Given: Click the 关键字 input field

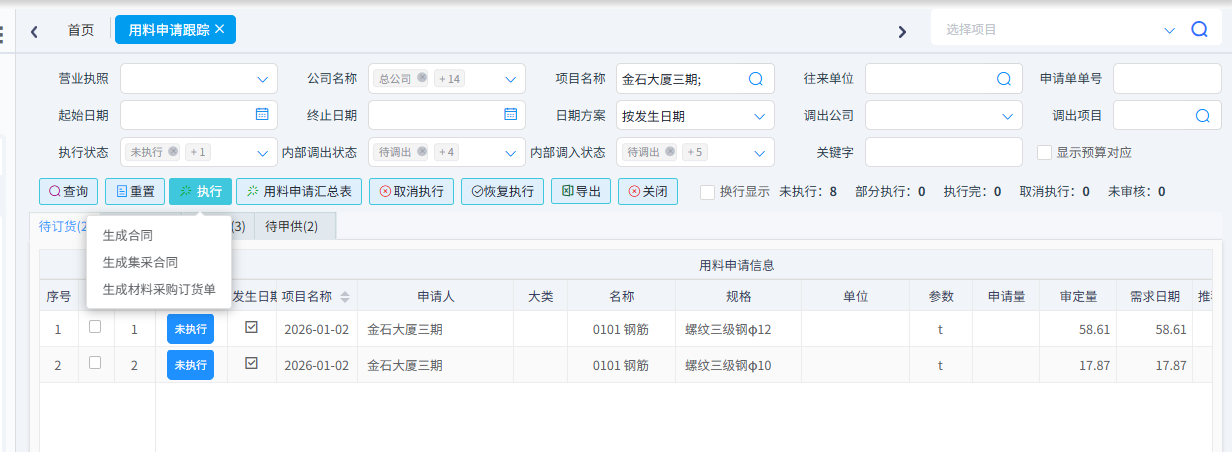Looking at the screenshot, I should (943, 152).
